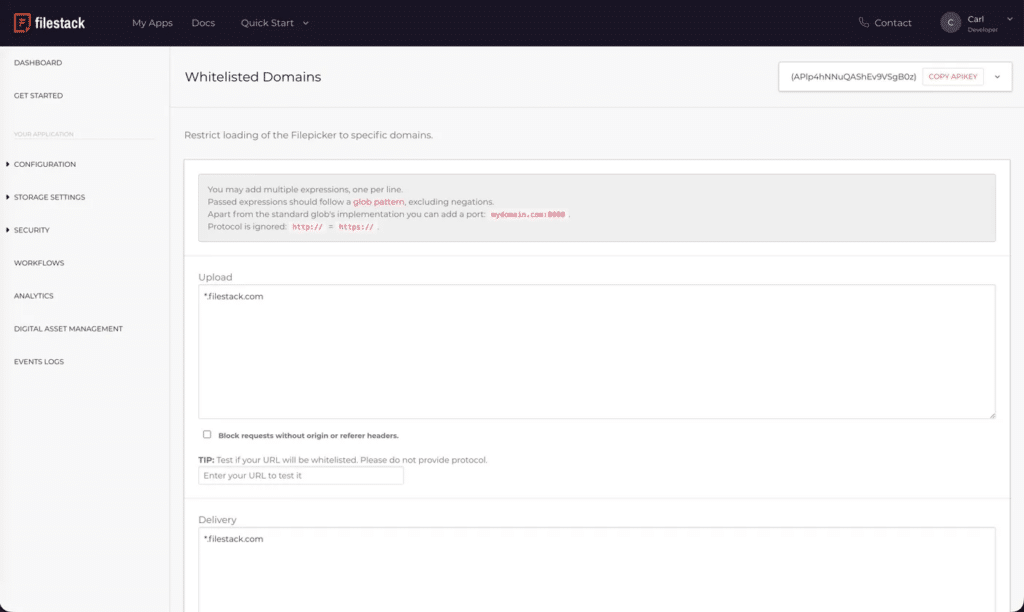Expand the Configuration section triangle
1024x612 pixels.
tap(7, 164)
